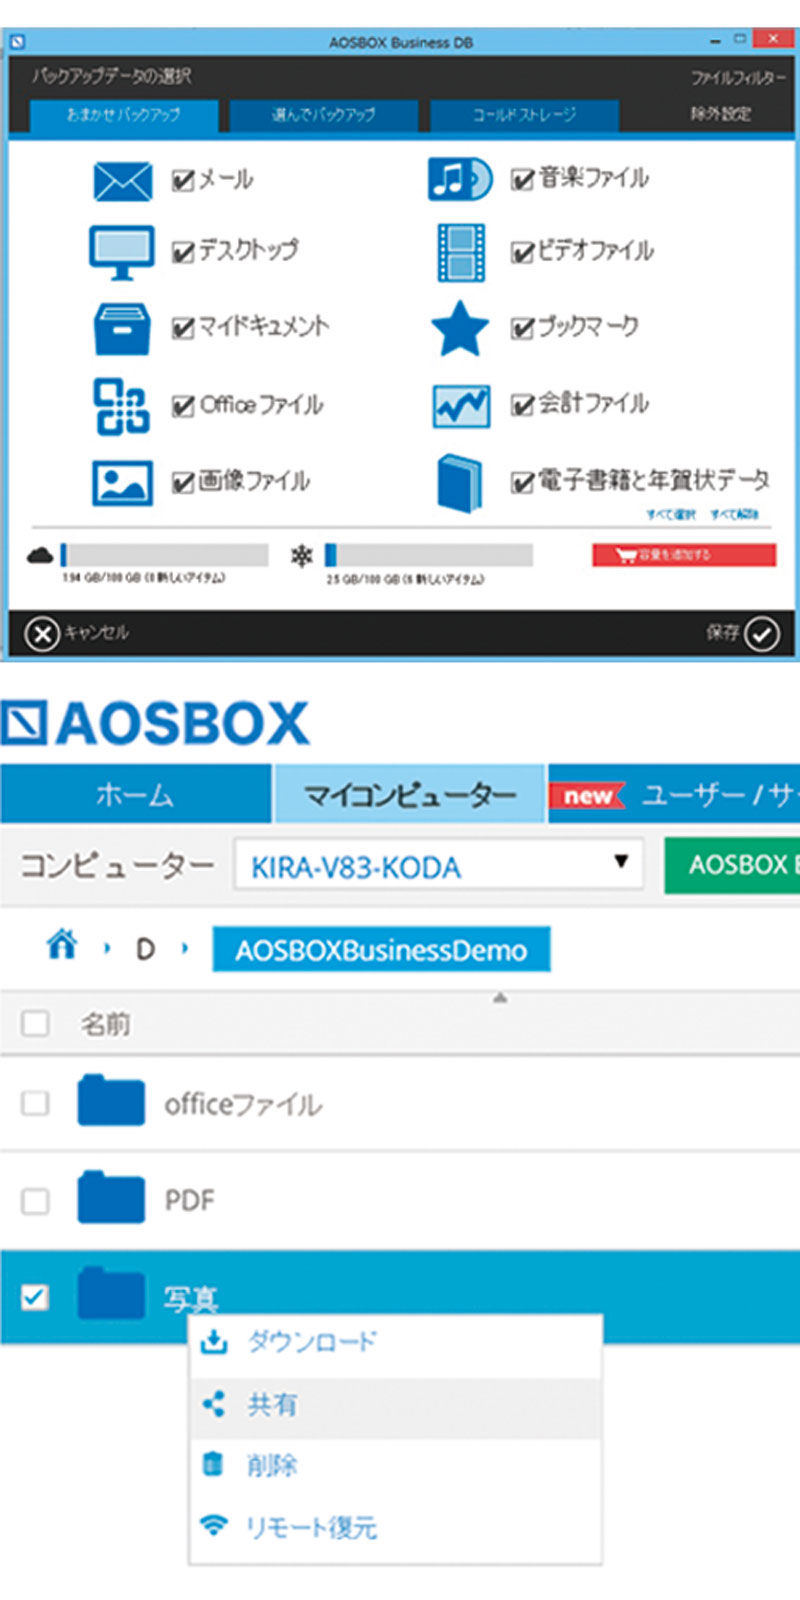Uncheck 電子書籍と年賀状データ checkbox
The image size is (800, 1600).
tap(523, 483)
